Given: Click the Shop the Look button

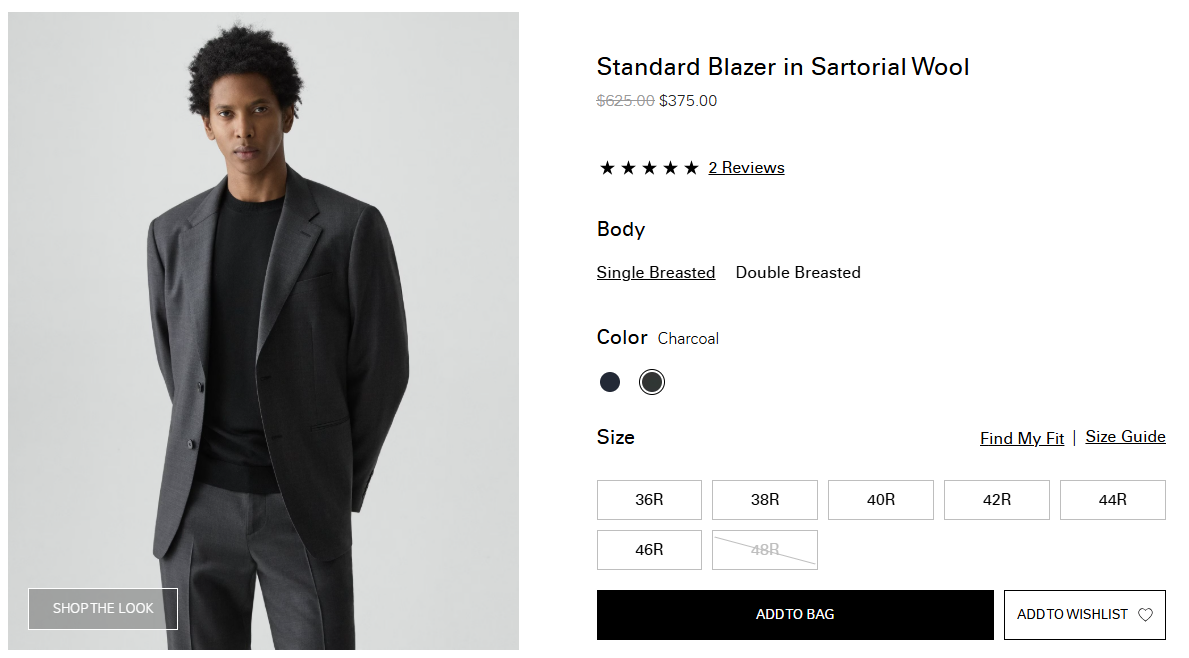Looking at the screenshot, I should click(x=103, y=608).
